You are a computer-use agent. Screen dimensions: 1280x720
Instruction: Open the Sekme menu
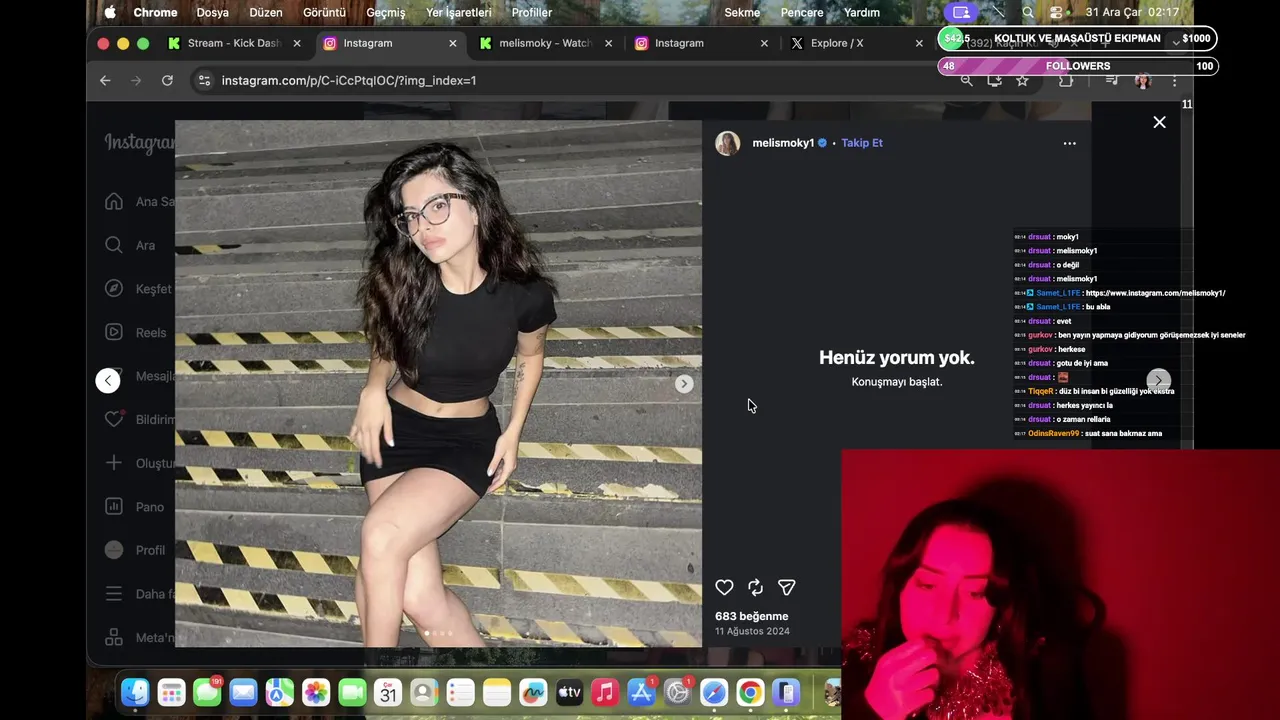click(742, 12)
